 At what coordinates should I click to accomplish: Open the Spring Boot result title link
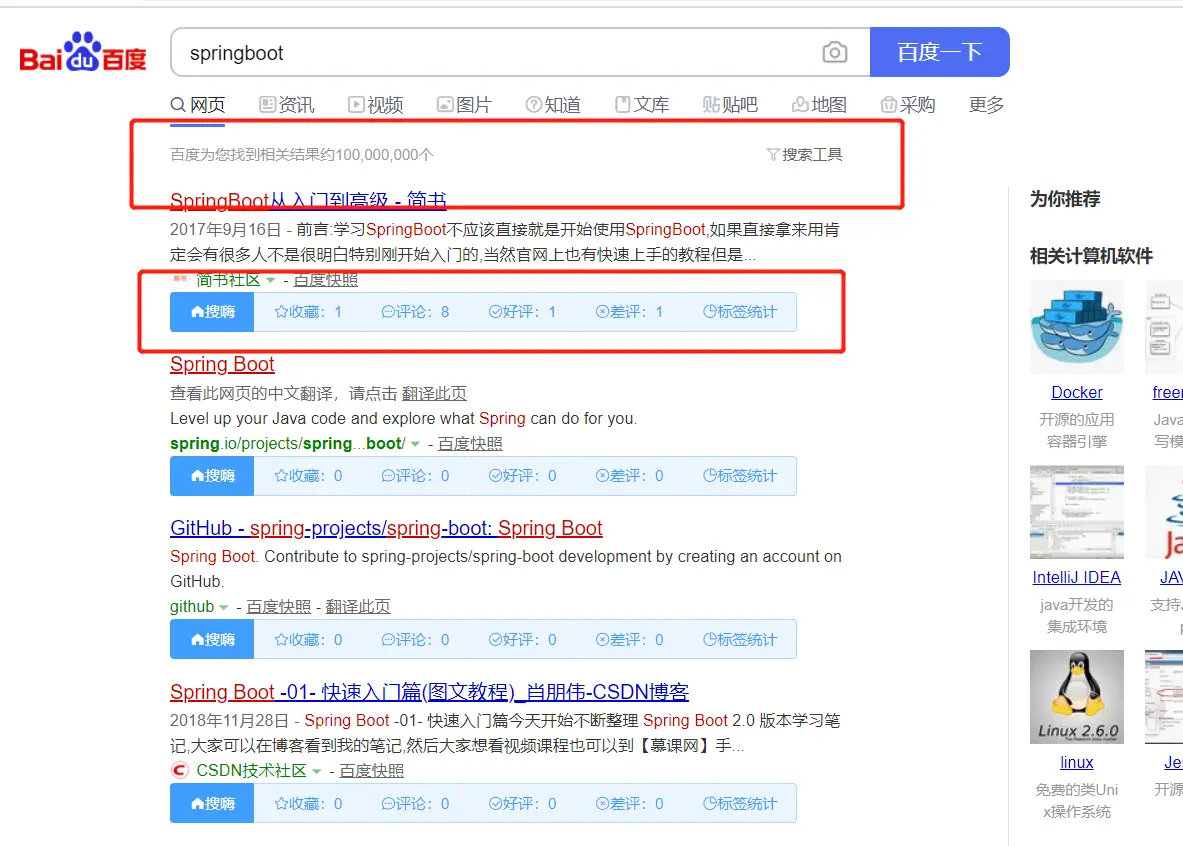[222, 365]
